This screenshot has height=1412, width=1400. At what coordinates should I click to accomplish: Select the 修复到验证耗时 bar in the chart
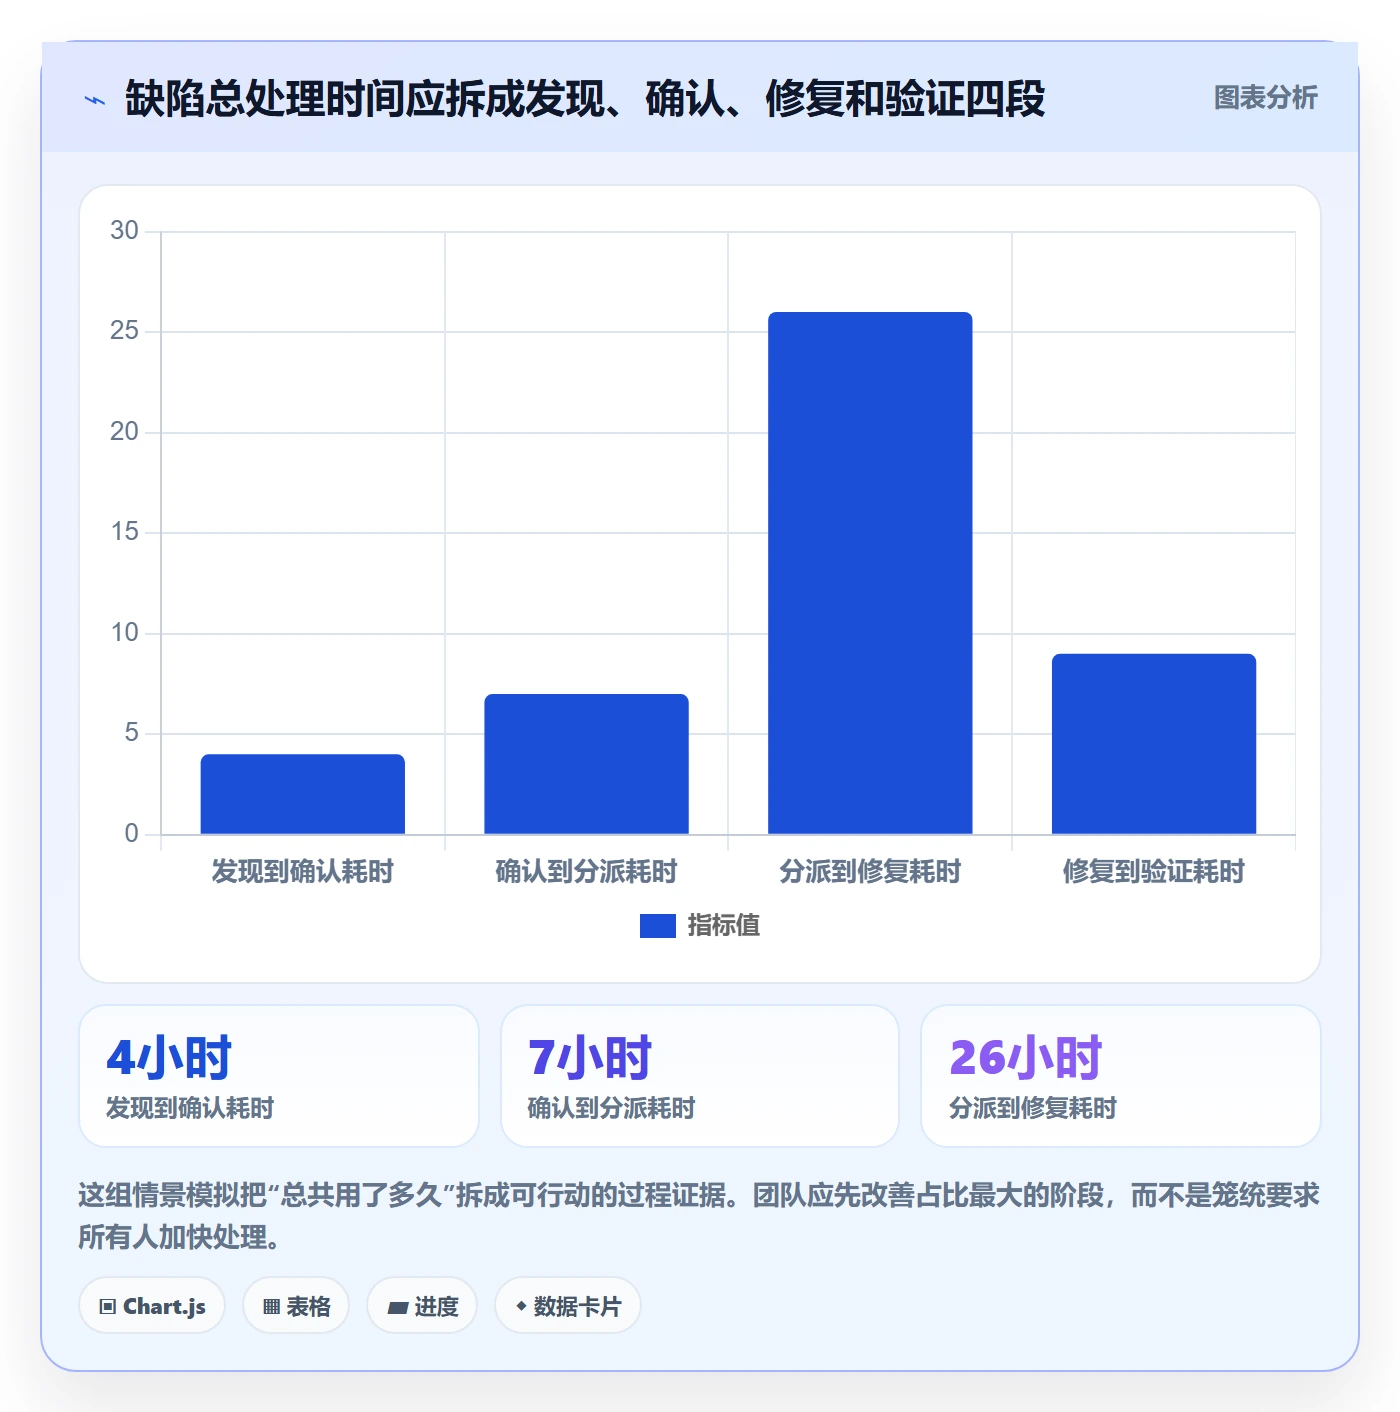pos(1154,744)
